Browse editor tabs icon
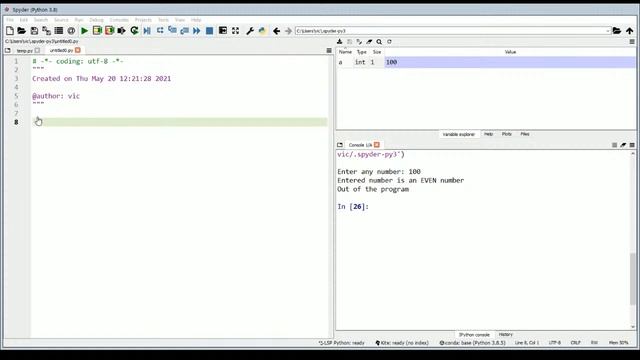Viewport: 640px width, 360px height. [x=8, y=50]
